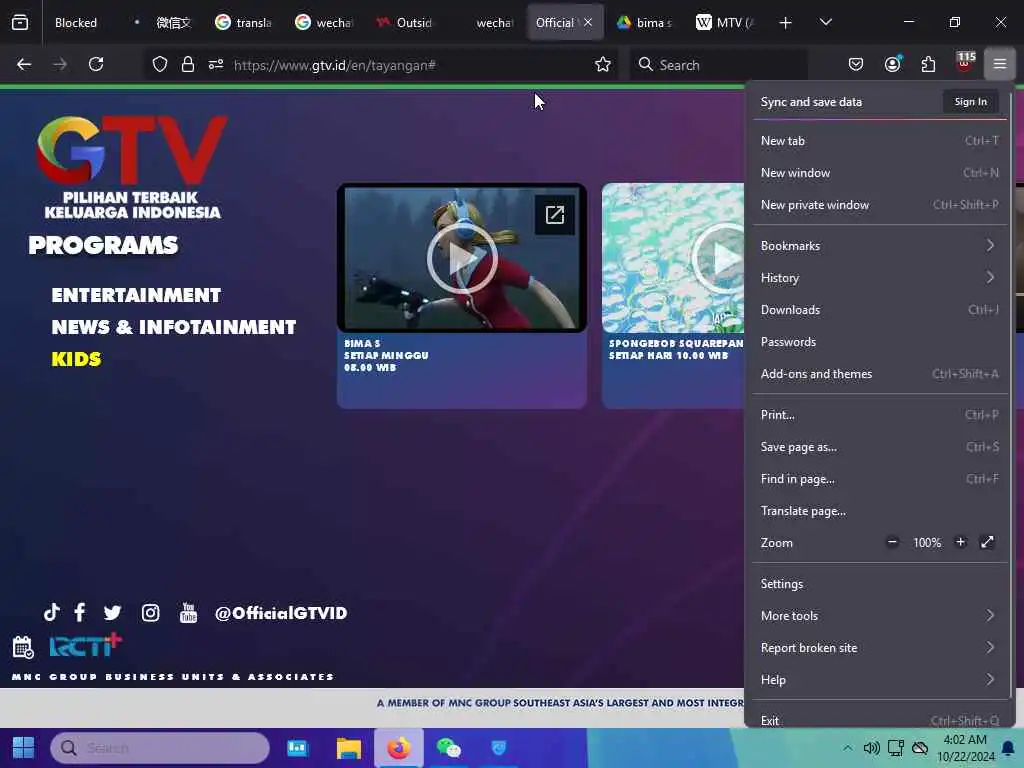Decrease zoom with minus button

click(892, 542)
